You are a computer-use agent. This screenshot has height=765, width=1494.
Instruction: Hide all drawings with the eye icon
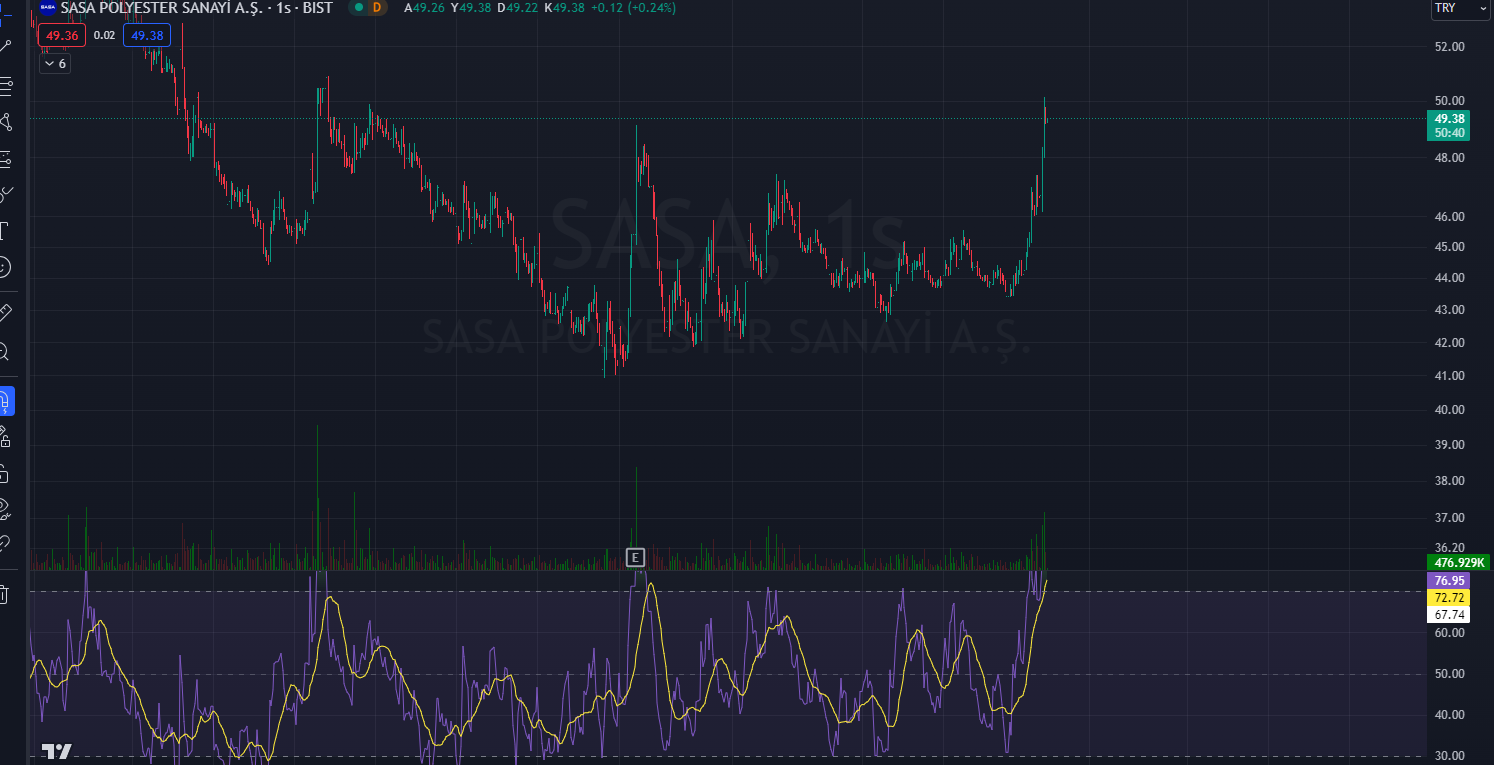tap(5, 509)
